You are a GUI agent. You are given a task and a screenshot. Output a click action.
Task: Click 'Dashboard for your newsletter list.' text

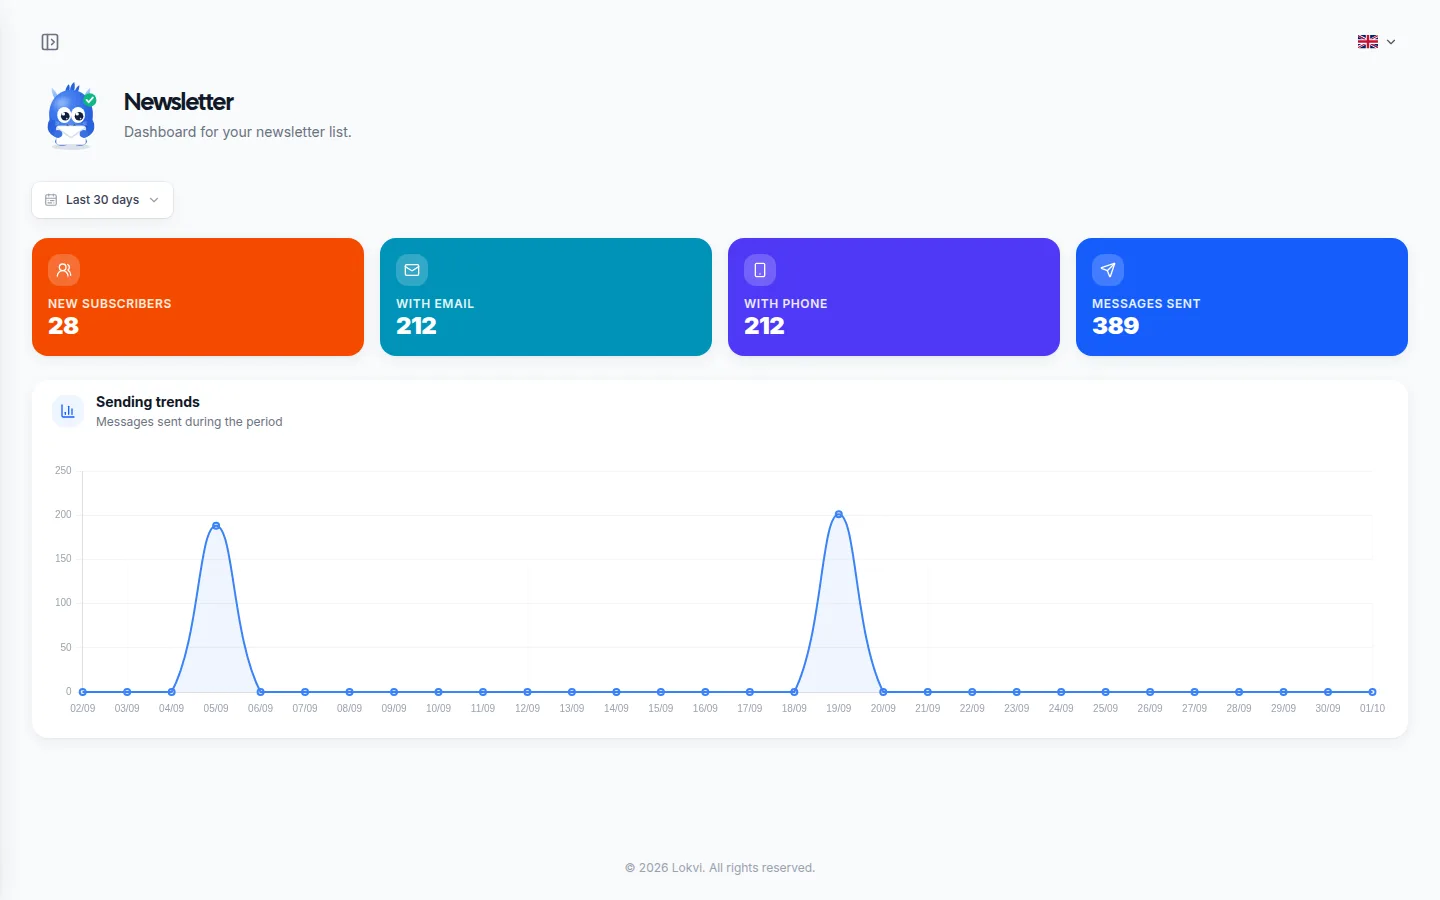(x=238, y=132)
